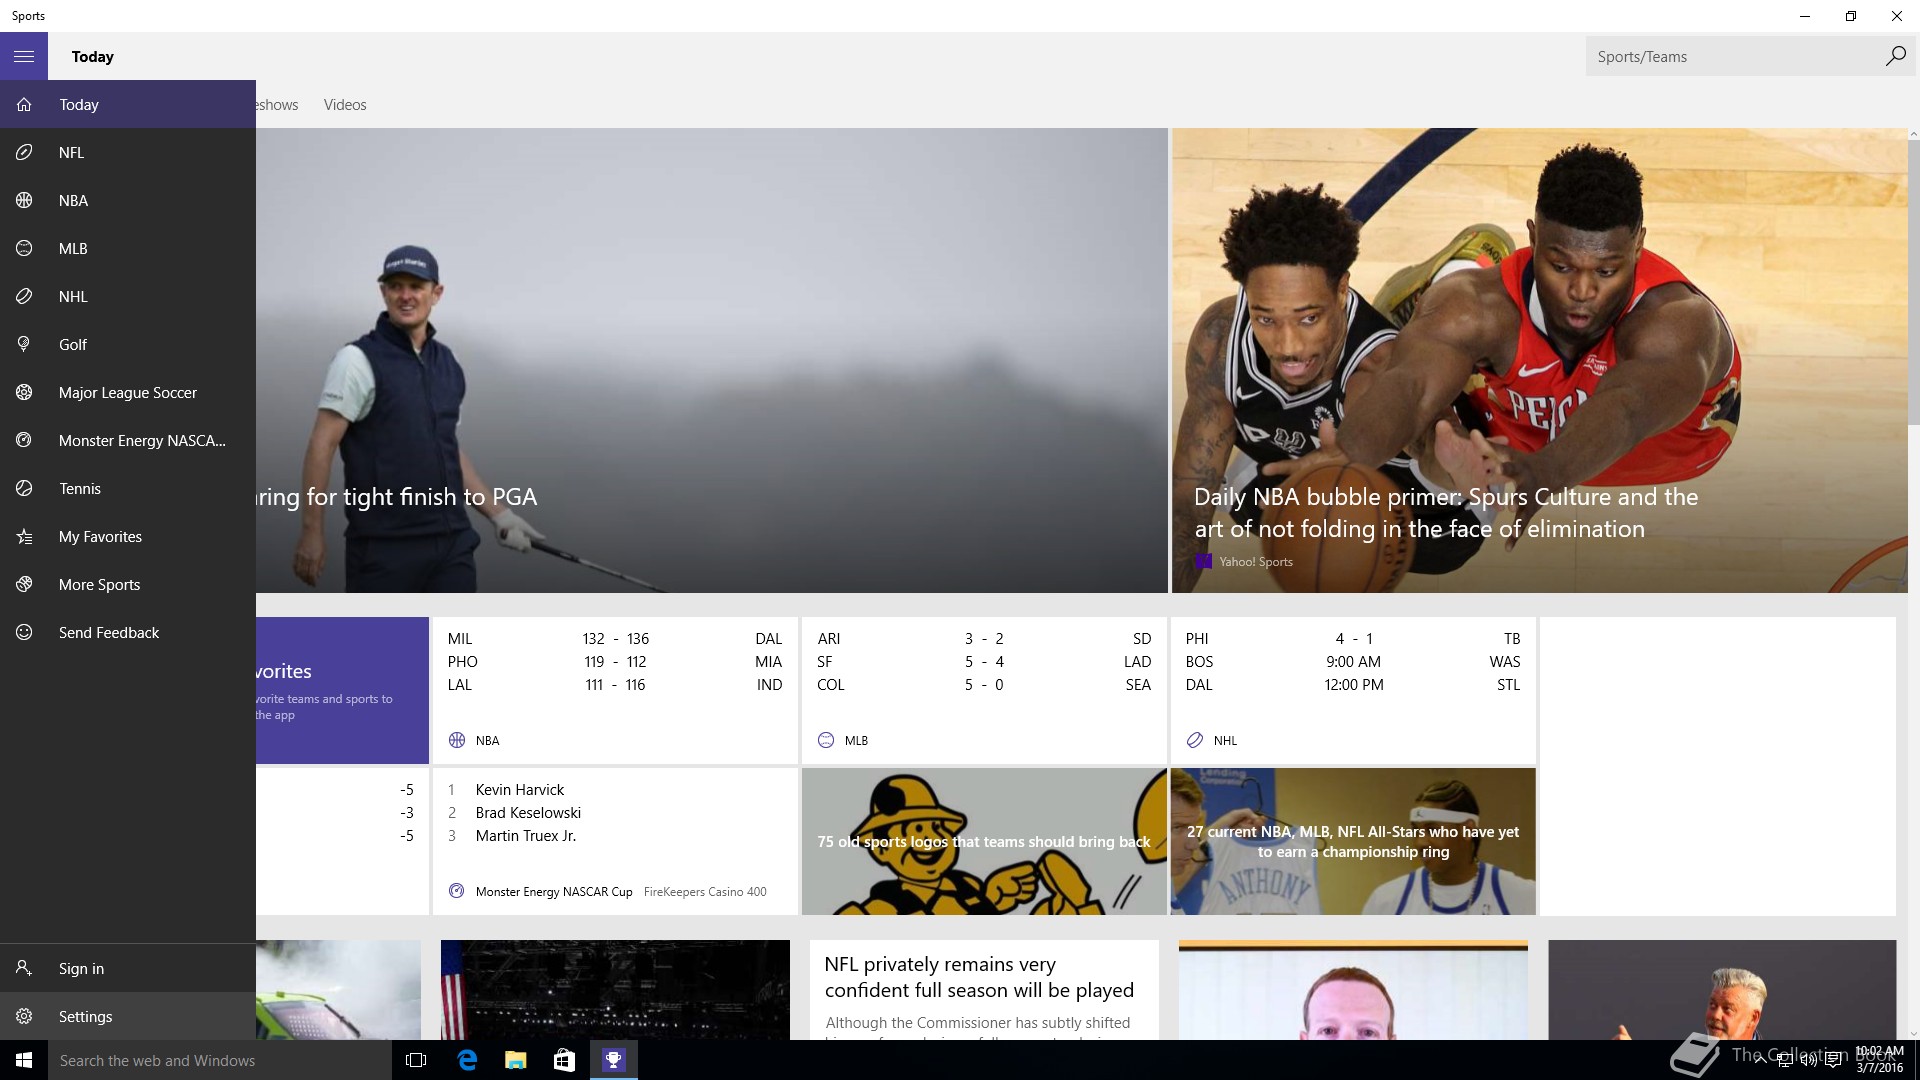This screenshot has height=1080, width=1920.
Task: Open the Windows Start button
Action: click(24, 1060)
